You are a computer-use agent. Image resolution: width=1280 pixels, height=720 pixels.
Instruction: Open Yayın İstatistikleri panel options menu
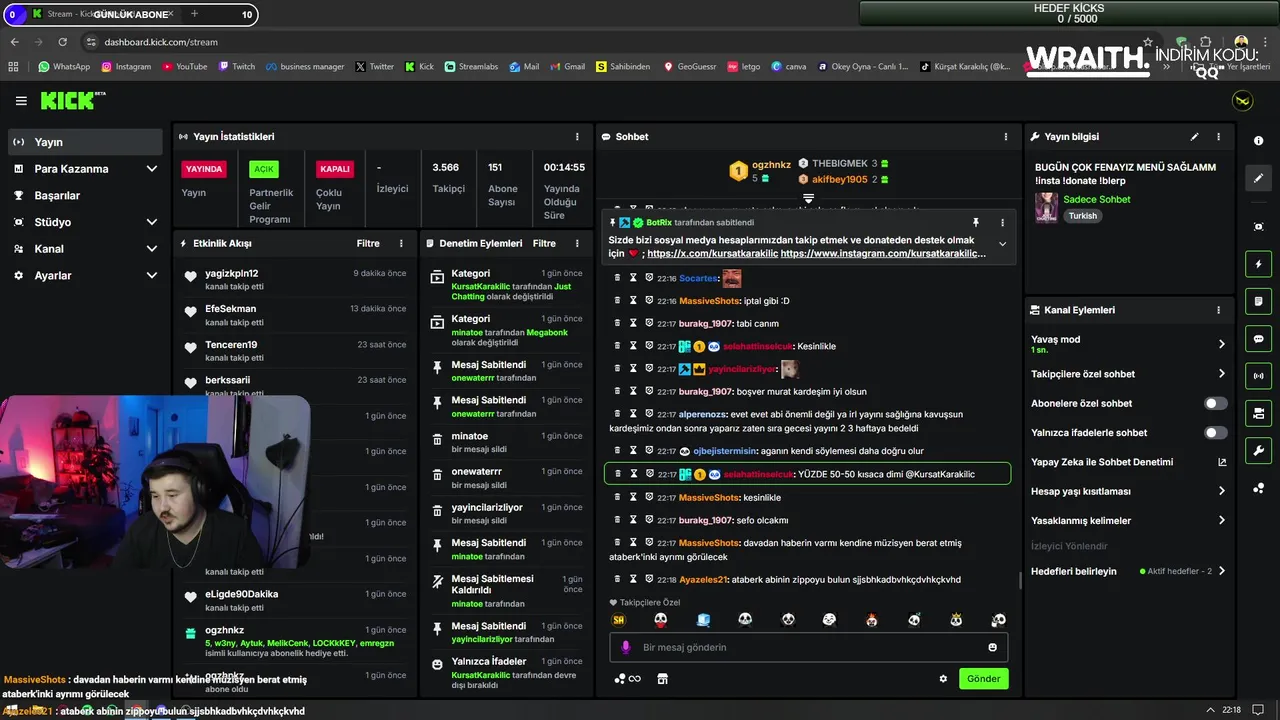577,137
